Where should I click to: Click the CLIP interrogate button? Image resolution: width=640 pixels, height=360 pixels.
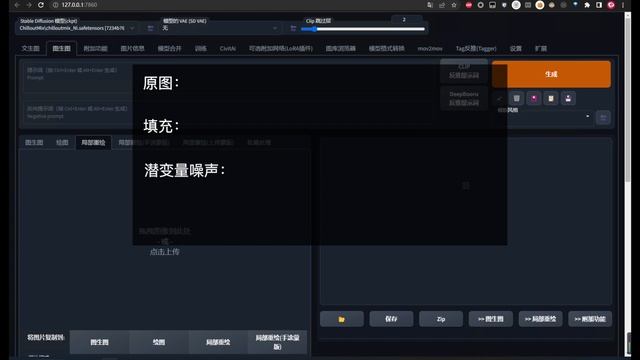pos(464,71)
